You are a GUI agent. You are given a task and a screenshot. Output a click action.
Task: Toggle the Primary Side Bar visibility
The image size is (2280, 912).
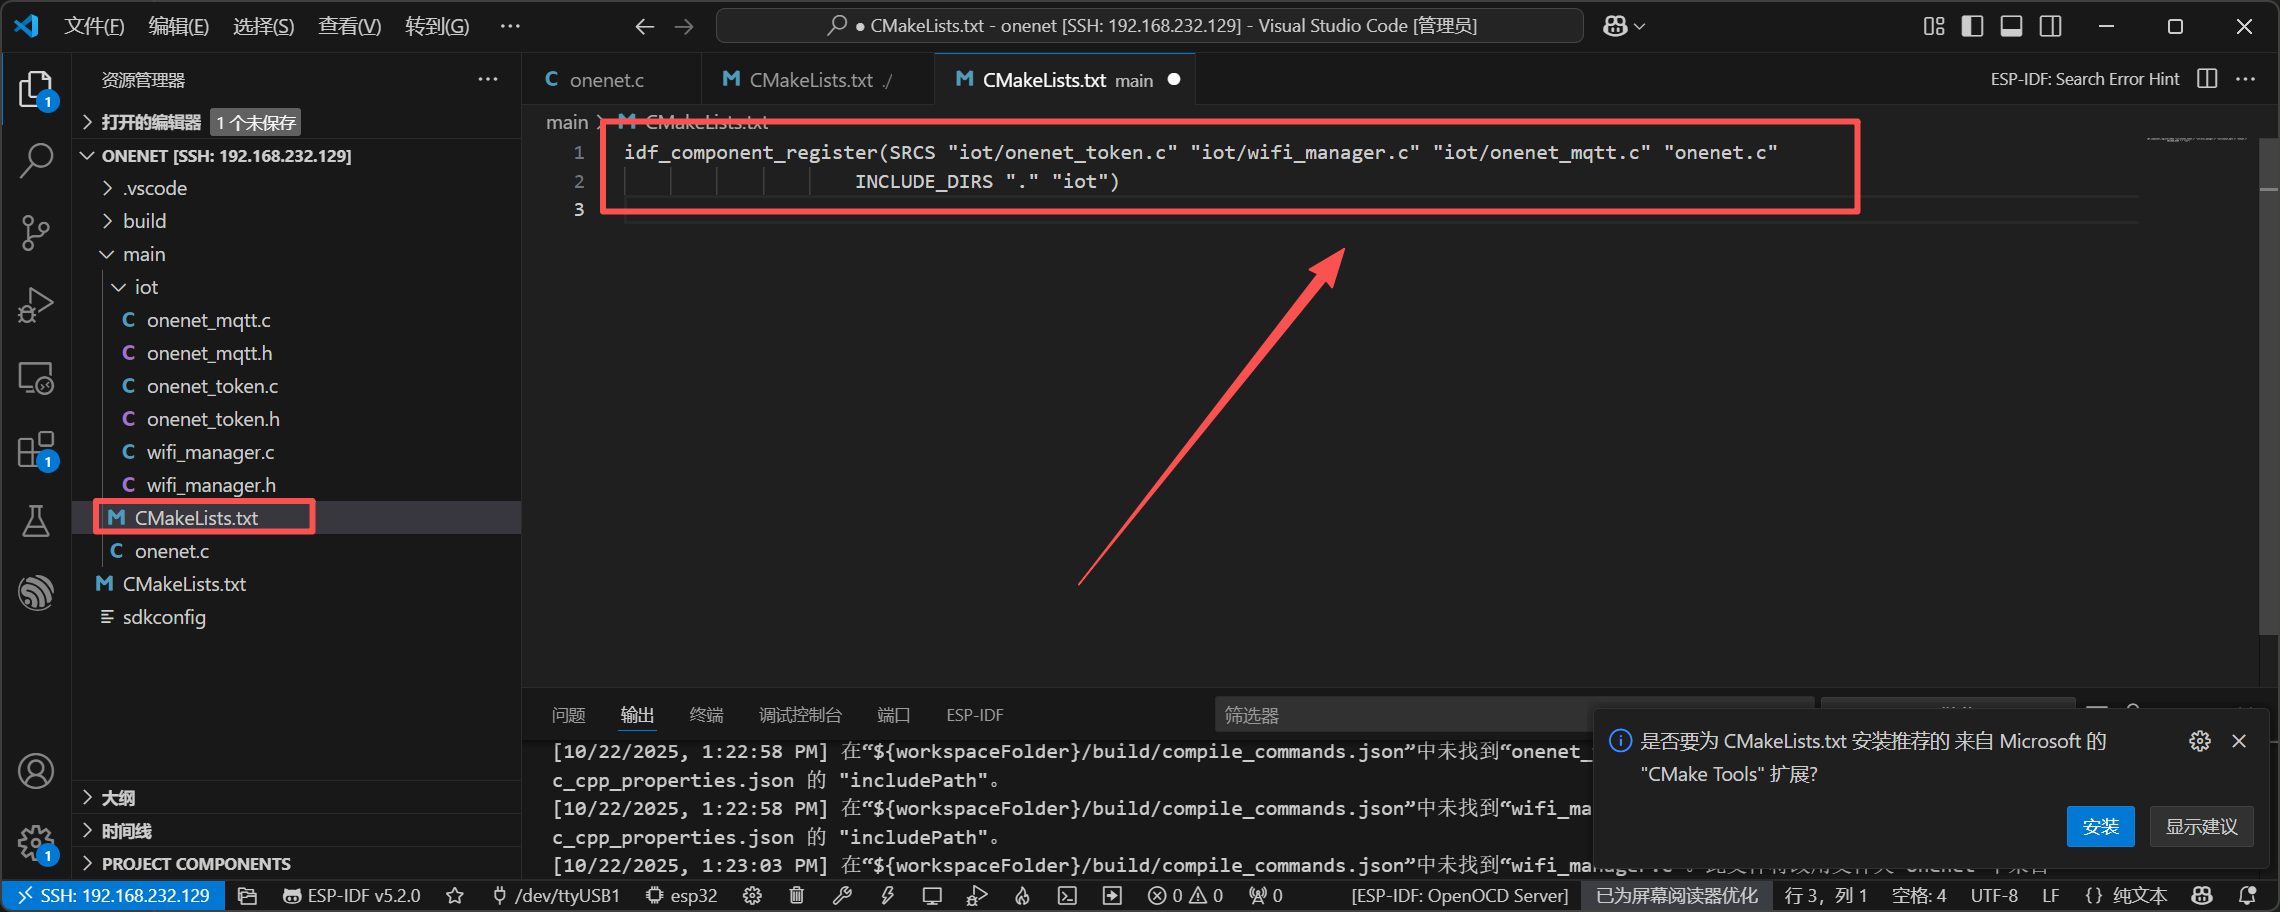1971,26
